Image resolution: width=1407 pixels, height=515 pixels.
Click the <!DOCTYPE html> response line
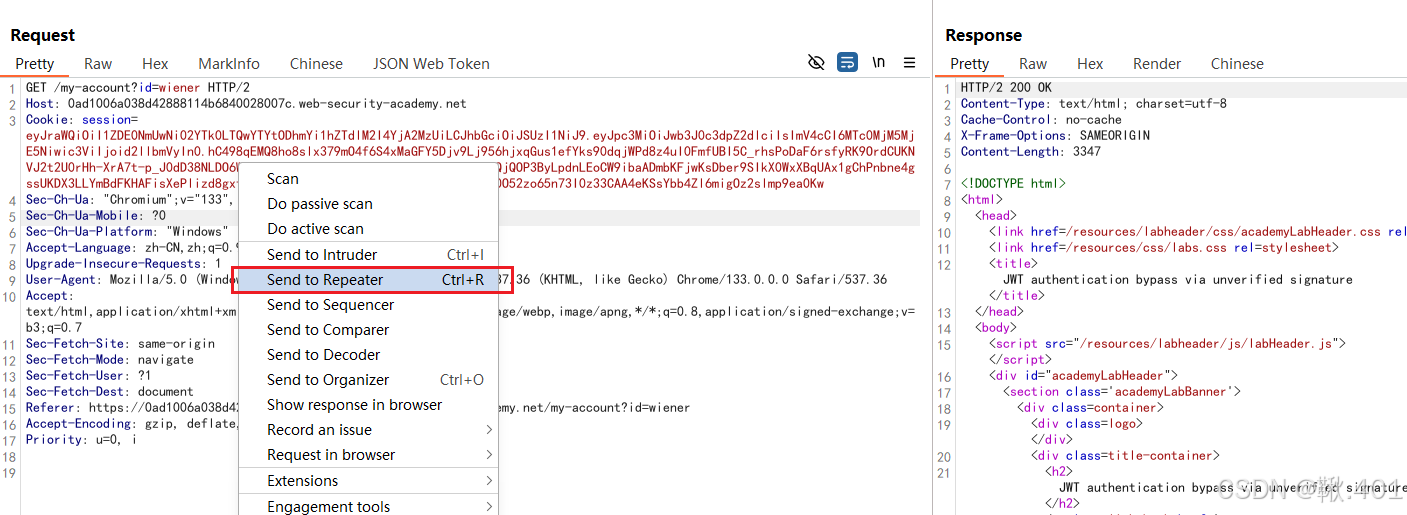(1013, 183)
